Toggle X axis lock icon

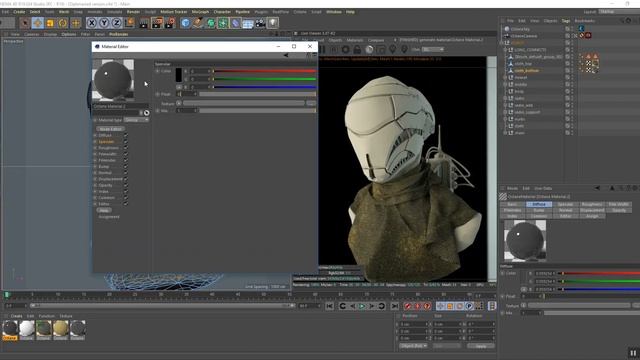click(92, 23)
